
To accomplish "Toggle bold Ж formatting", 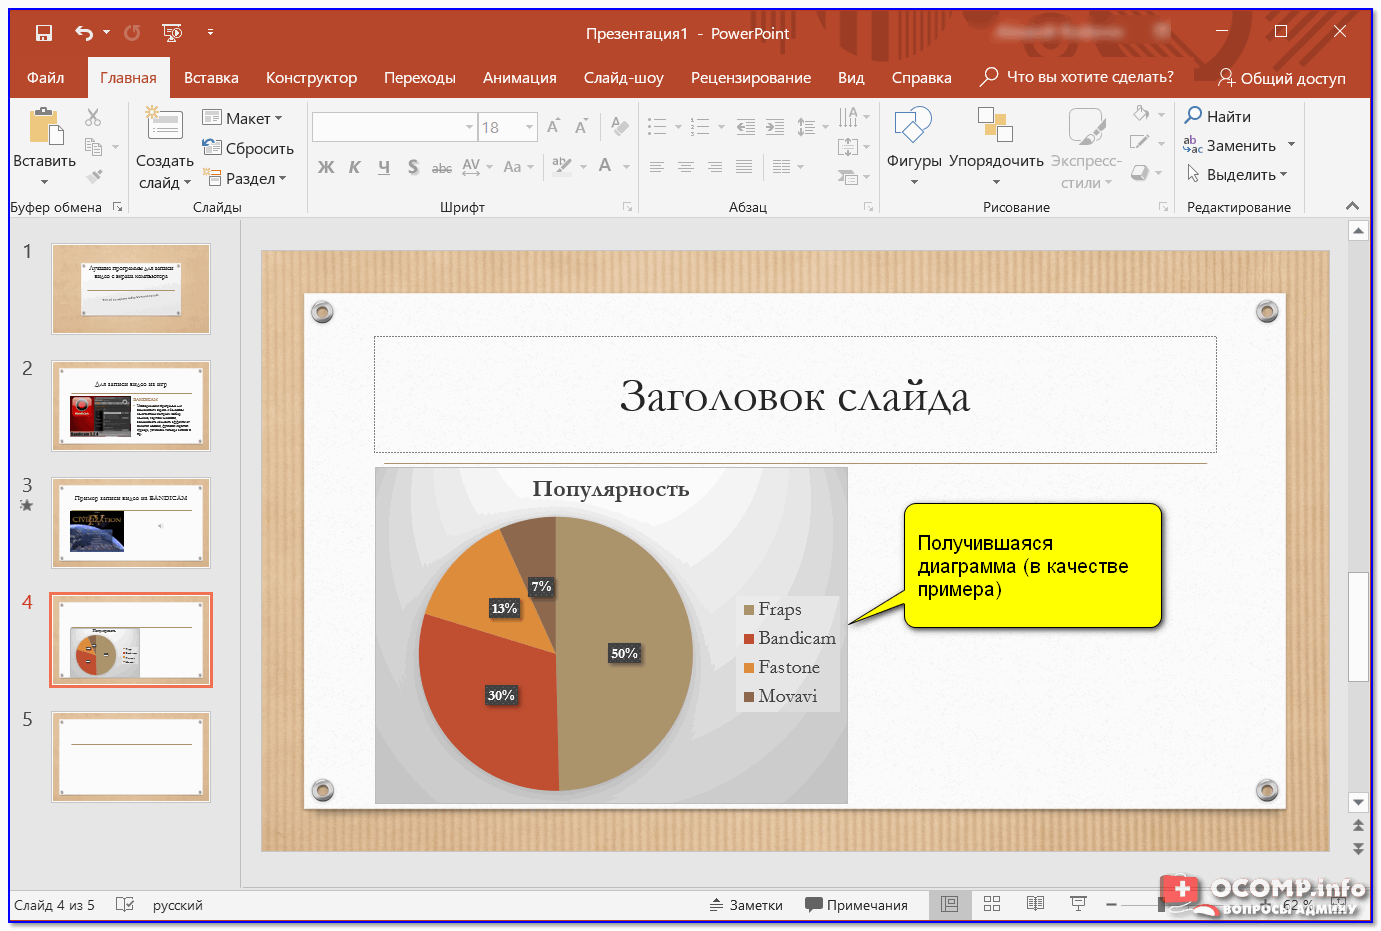I will 326,167.
